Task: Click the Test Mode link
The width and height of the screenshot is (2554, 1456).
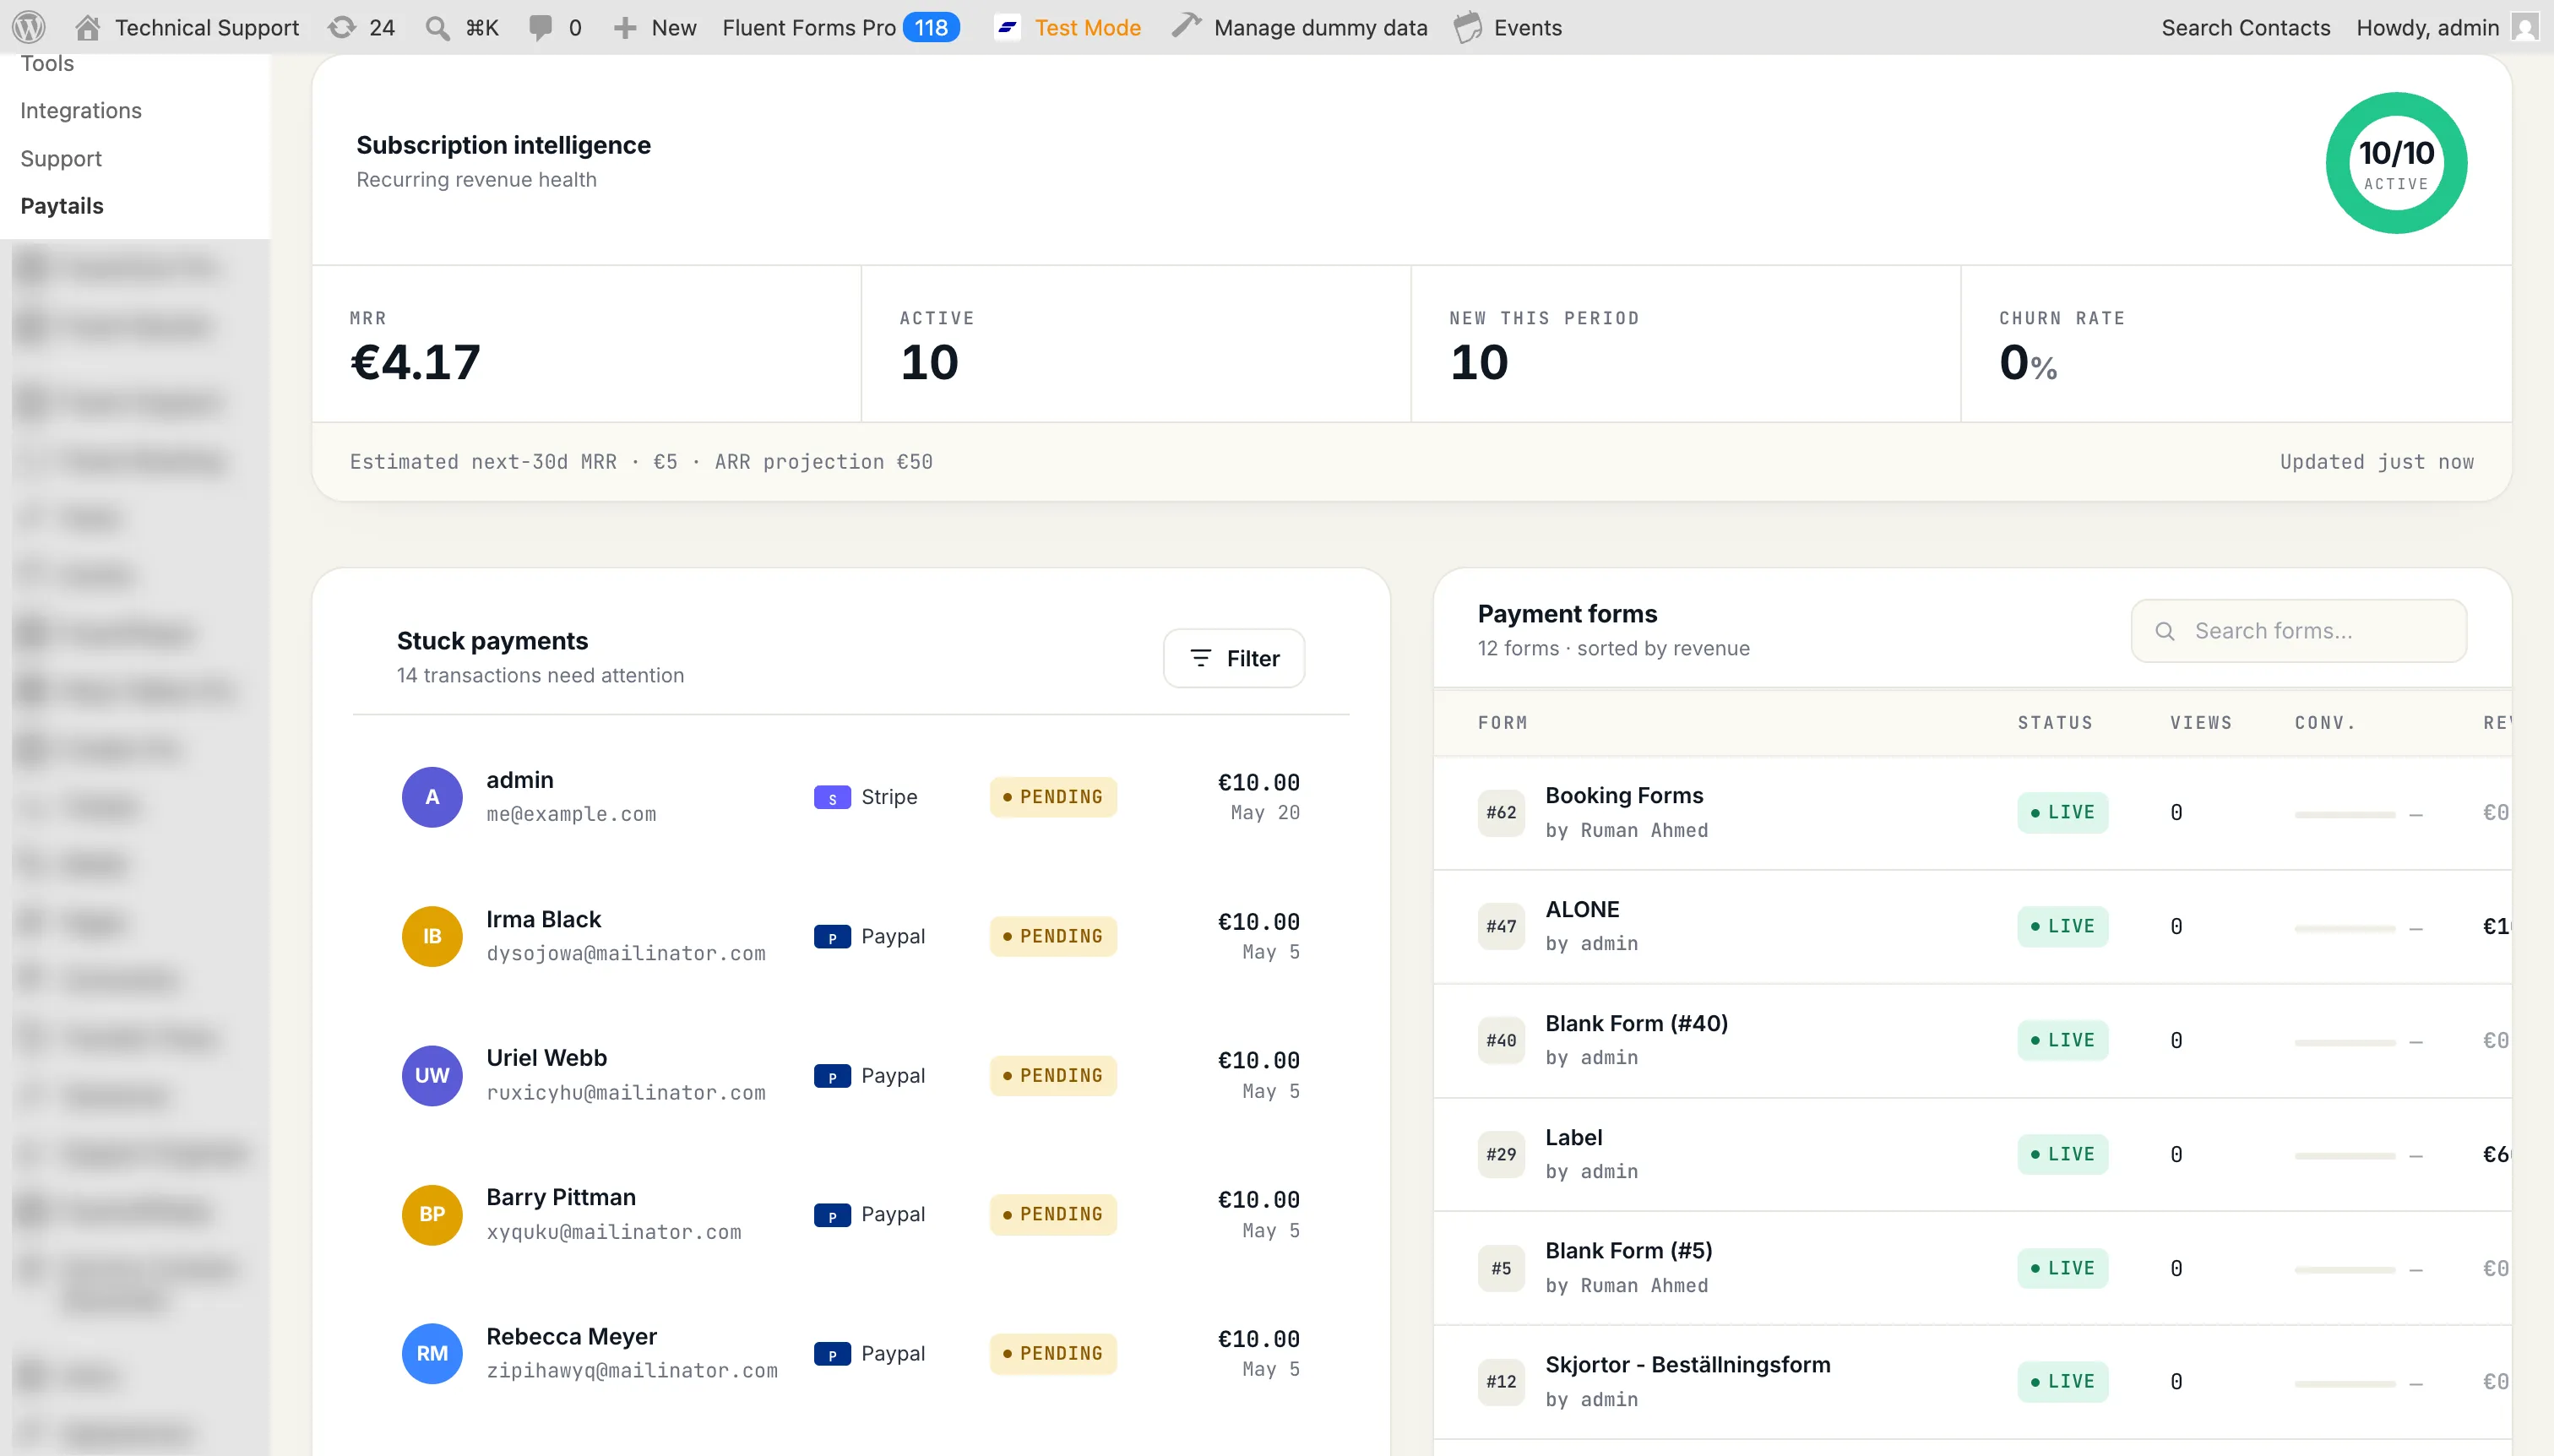Action: [x=1088, y=27]
